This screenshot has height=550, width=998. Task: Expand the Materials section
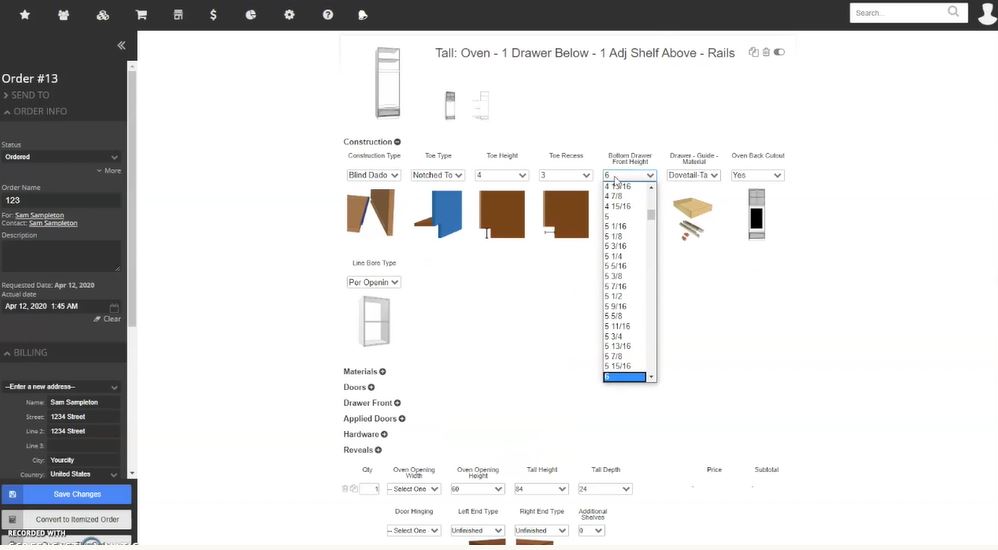pos(383,372)
